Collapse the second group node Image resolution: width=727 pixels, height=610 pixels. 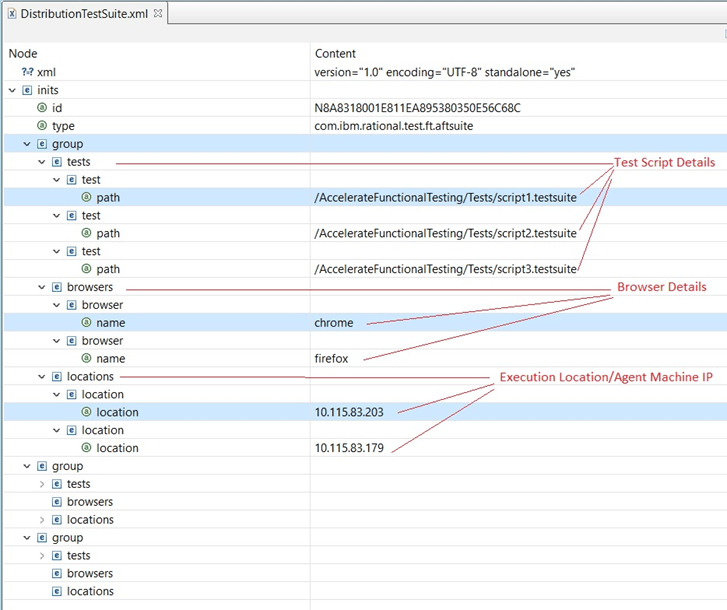(27, 466)
